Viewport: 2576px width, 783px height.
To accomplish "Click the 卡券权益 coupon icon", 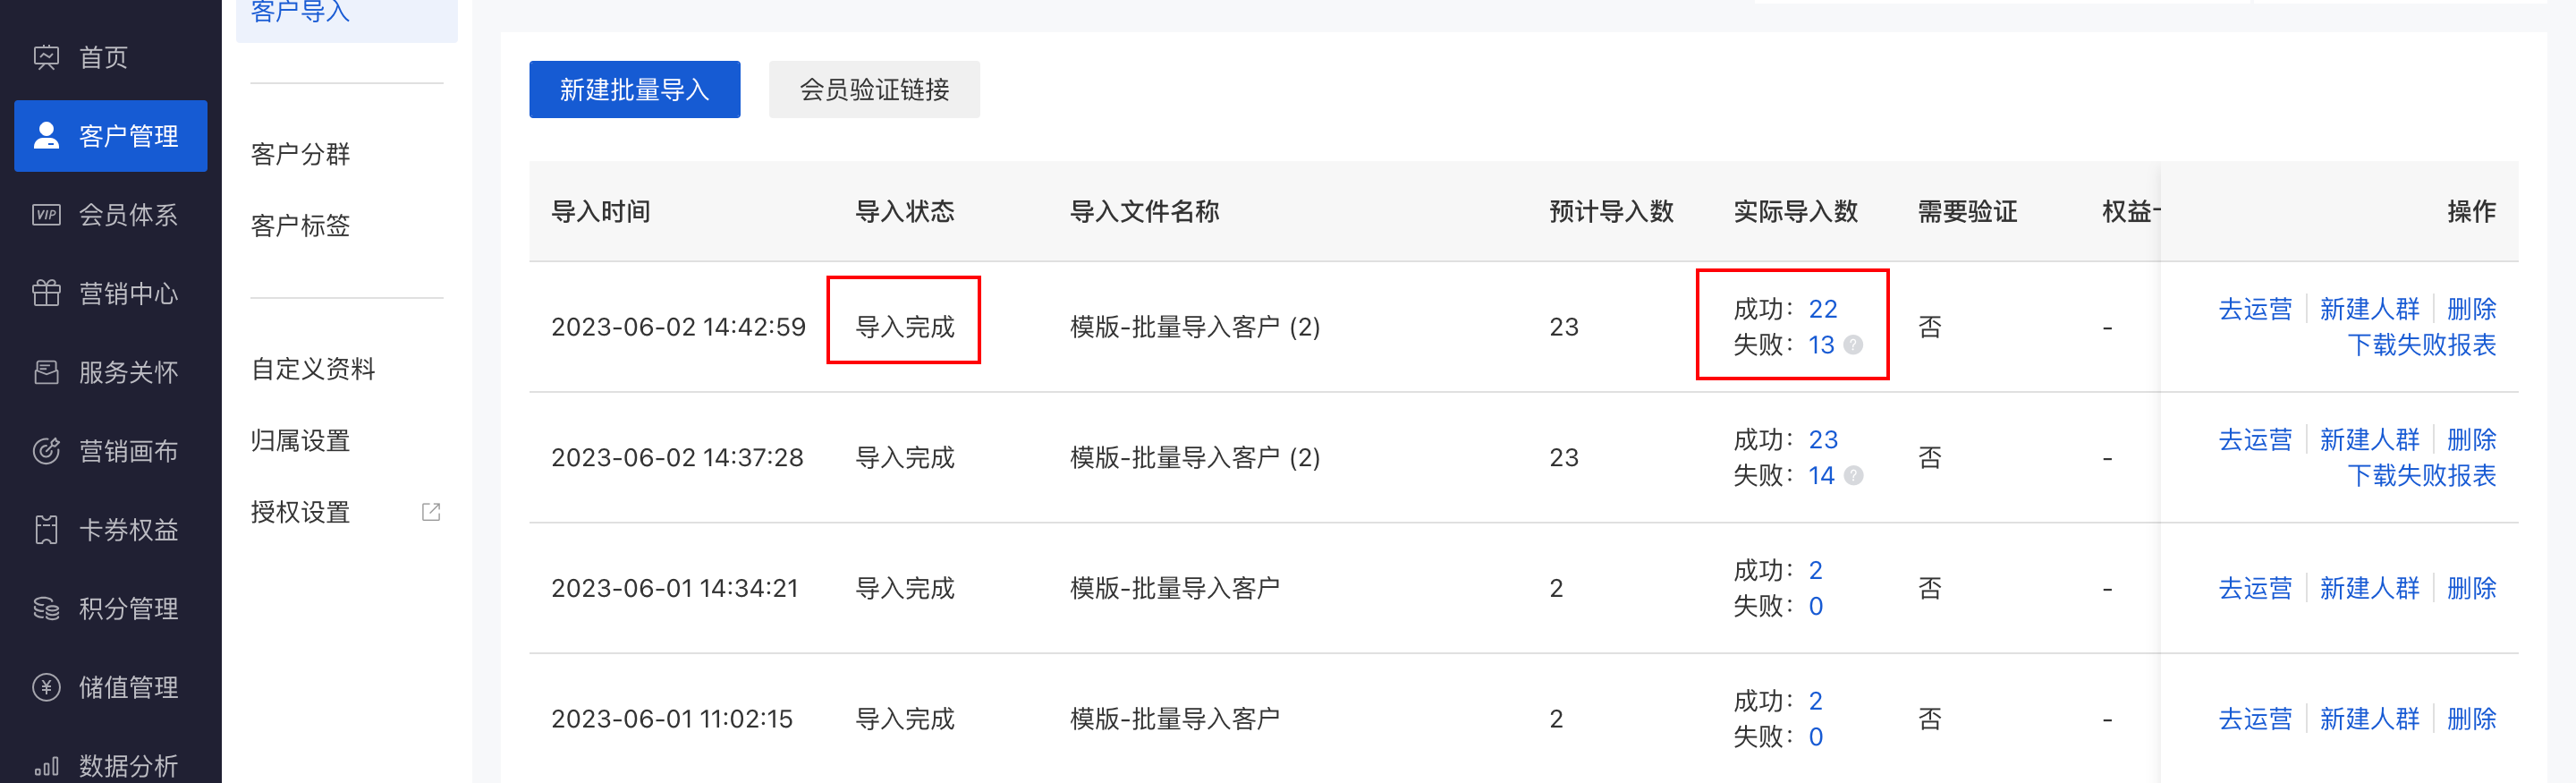I will [x=46, y=530].
